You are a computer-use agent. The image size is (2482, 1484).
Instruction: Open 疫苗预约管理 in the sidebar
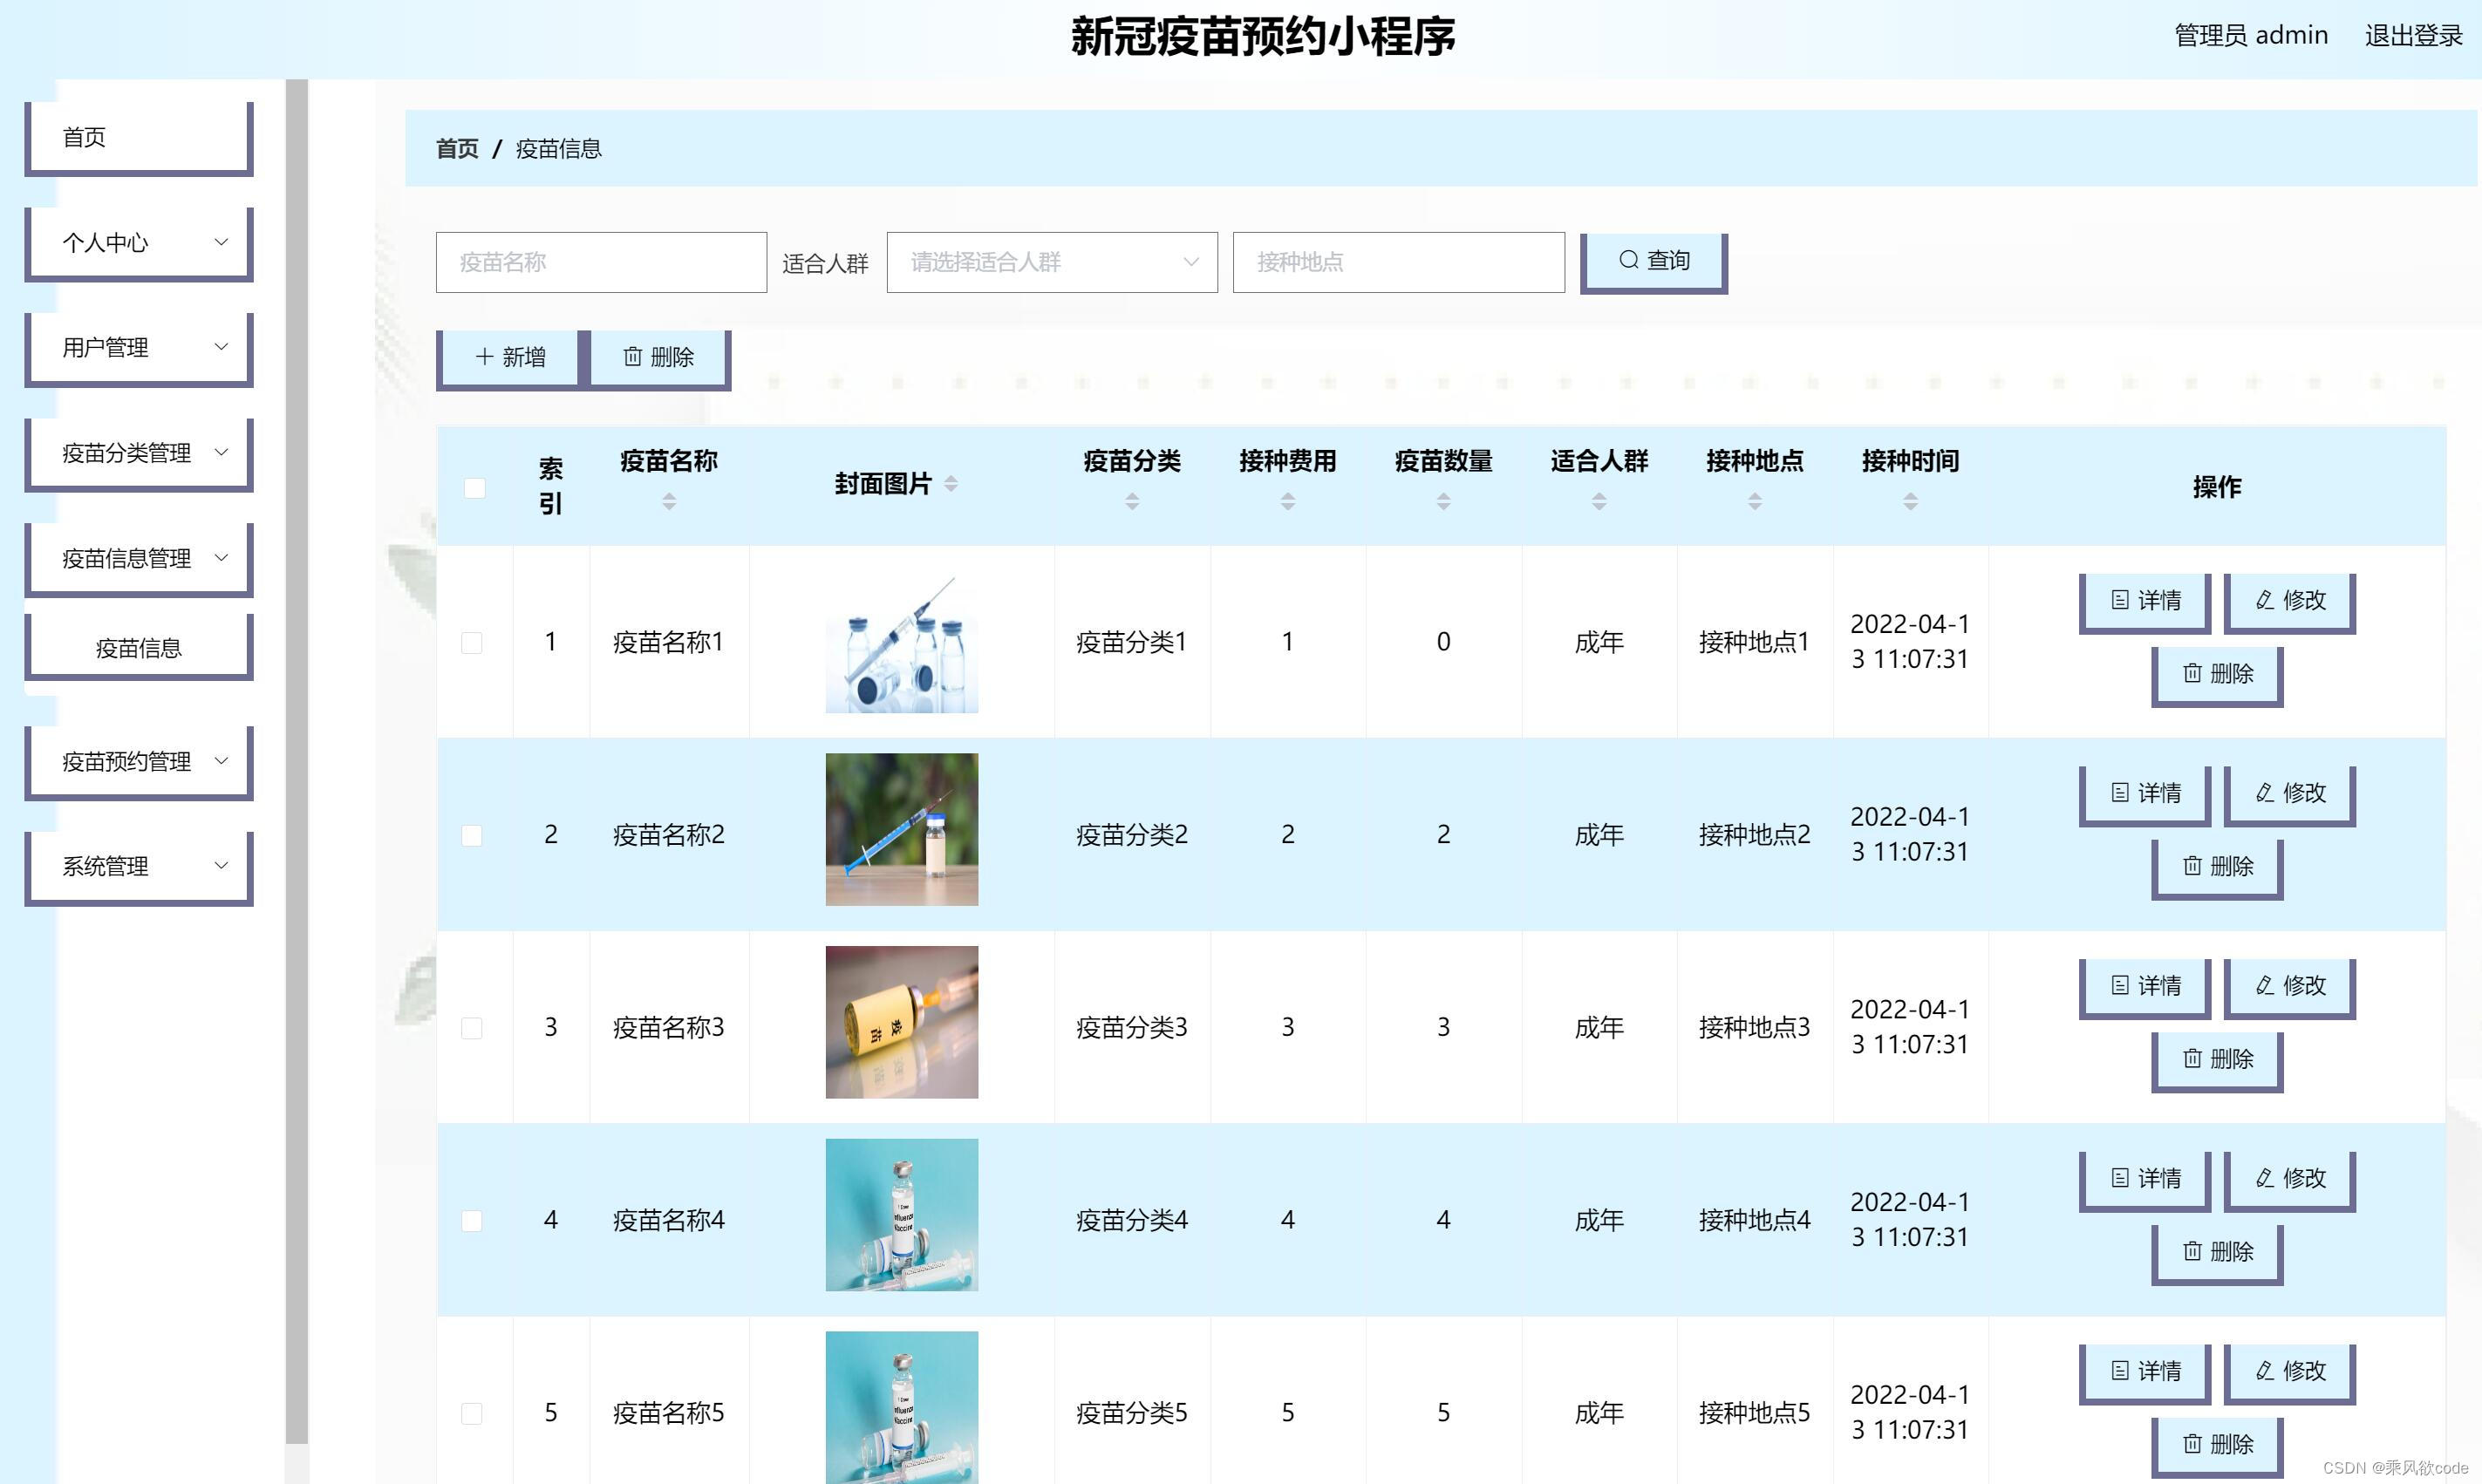tap(137, 761)
